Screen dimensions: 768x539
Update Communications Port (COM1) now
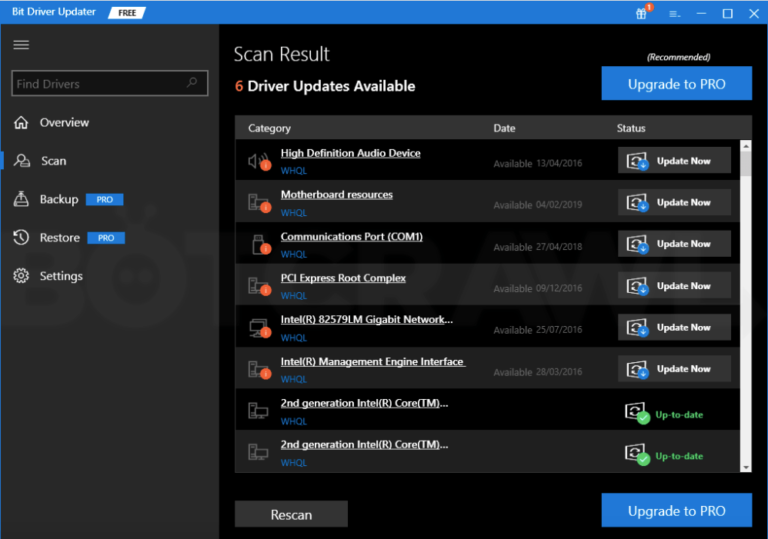[x=674, y=244]
